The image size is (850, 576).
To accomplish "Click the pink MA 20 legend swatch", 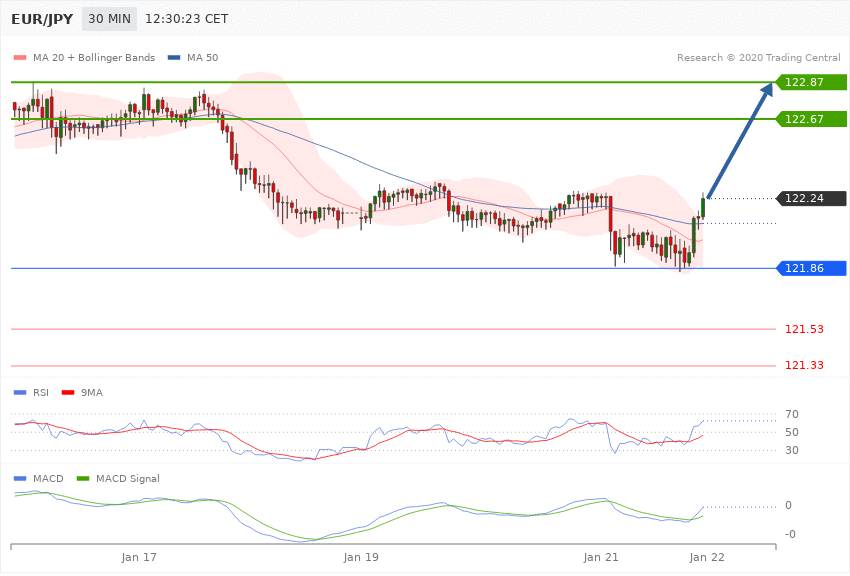I will click(20, 57).
